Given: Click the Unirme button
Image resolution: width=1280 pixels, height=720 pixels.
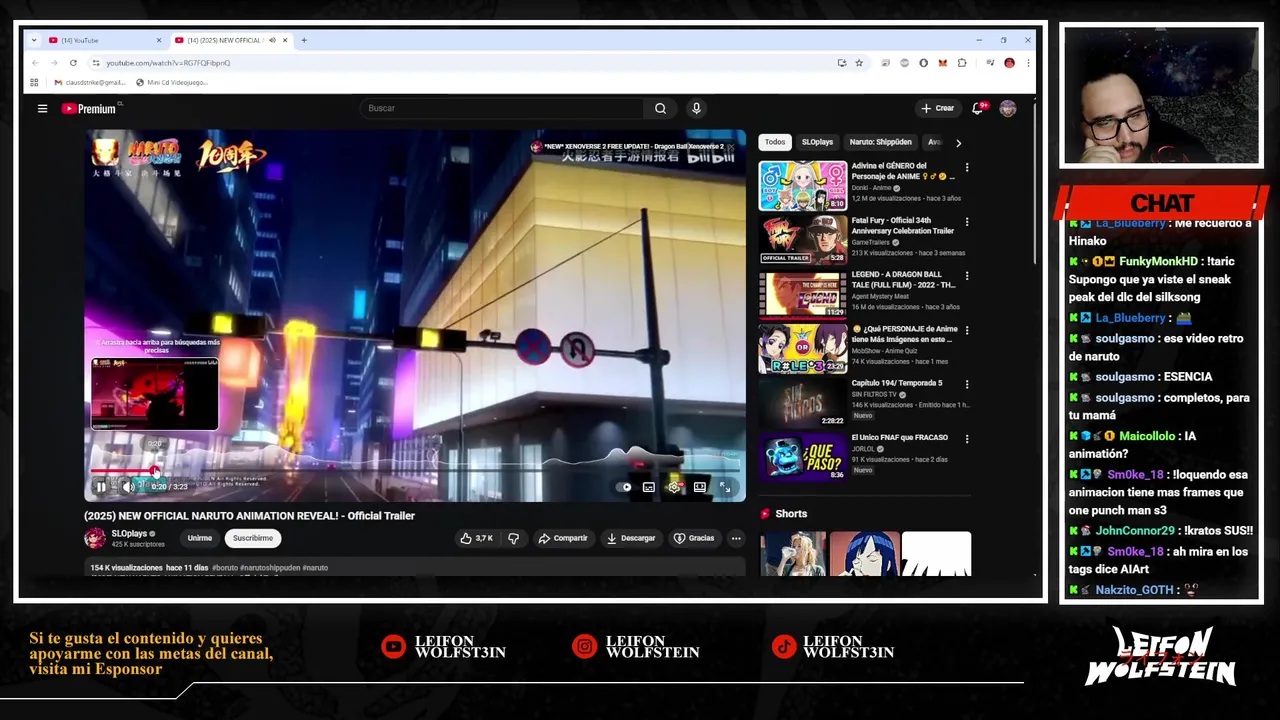Looking at the screenshot, I should coord(200,538).
